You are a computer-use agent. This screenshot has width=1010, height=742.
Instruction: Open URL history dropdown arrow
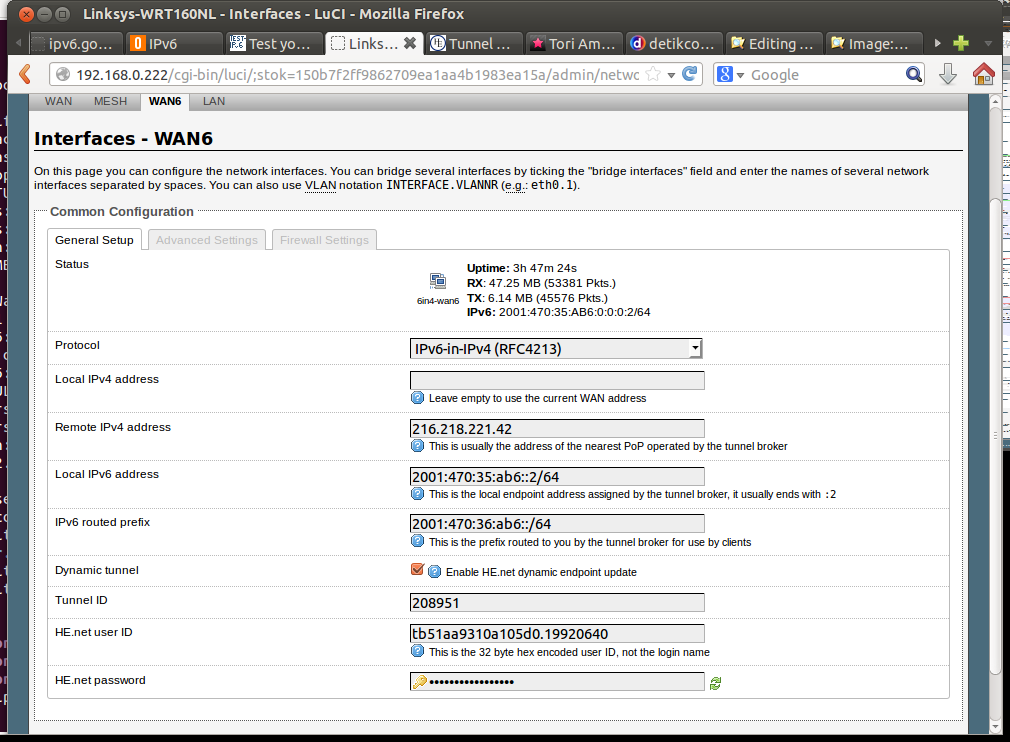(671, 75)
